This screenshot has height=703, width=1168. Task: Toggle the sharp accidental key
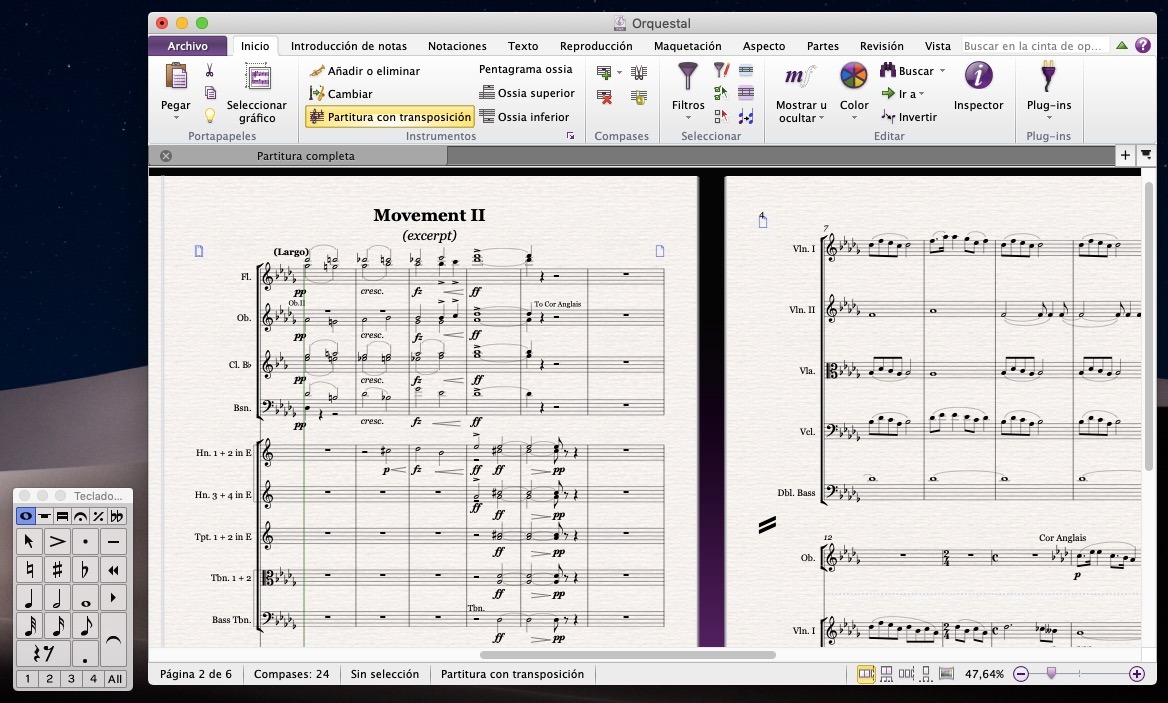[x=57, y=570]
